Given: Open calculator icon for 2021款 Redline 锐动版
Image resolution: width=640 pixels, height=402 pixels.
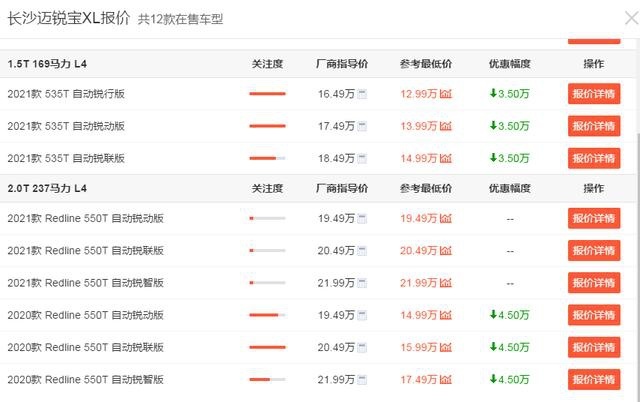Looking at the screenshot, I should (362, 219).
